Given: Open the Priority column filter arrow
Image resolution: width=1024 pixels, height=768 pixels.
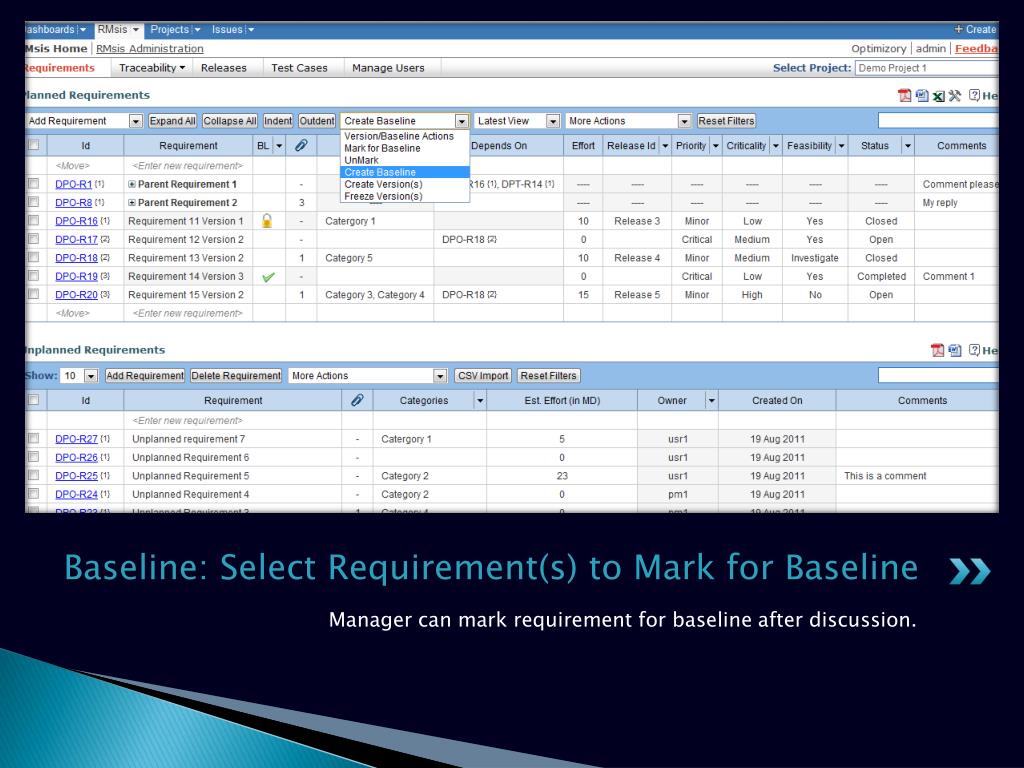Looking at the screenshot, I should (716, 146).
